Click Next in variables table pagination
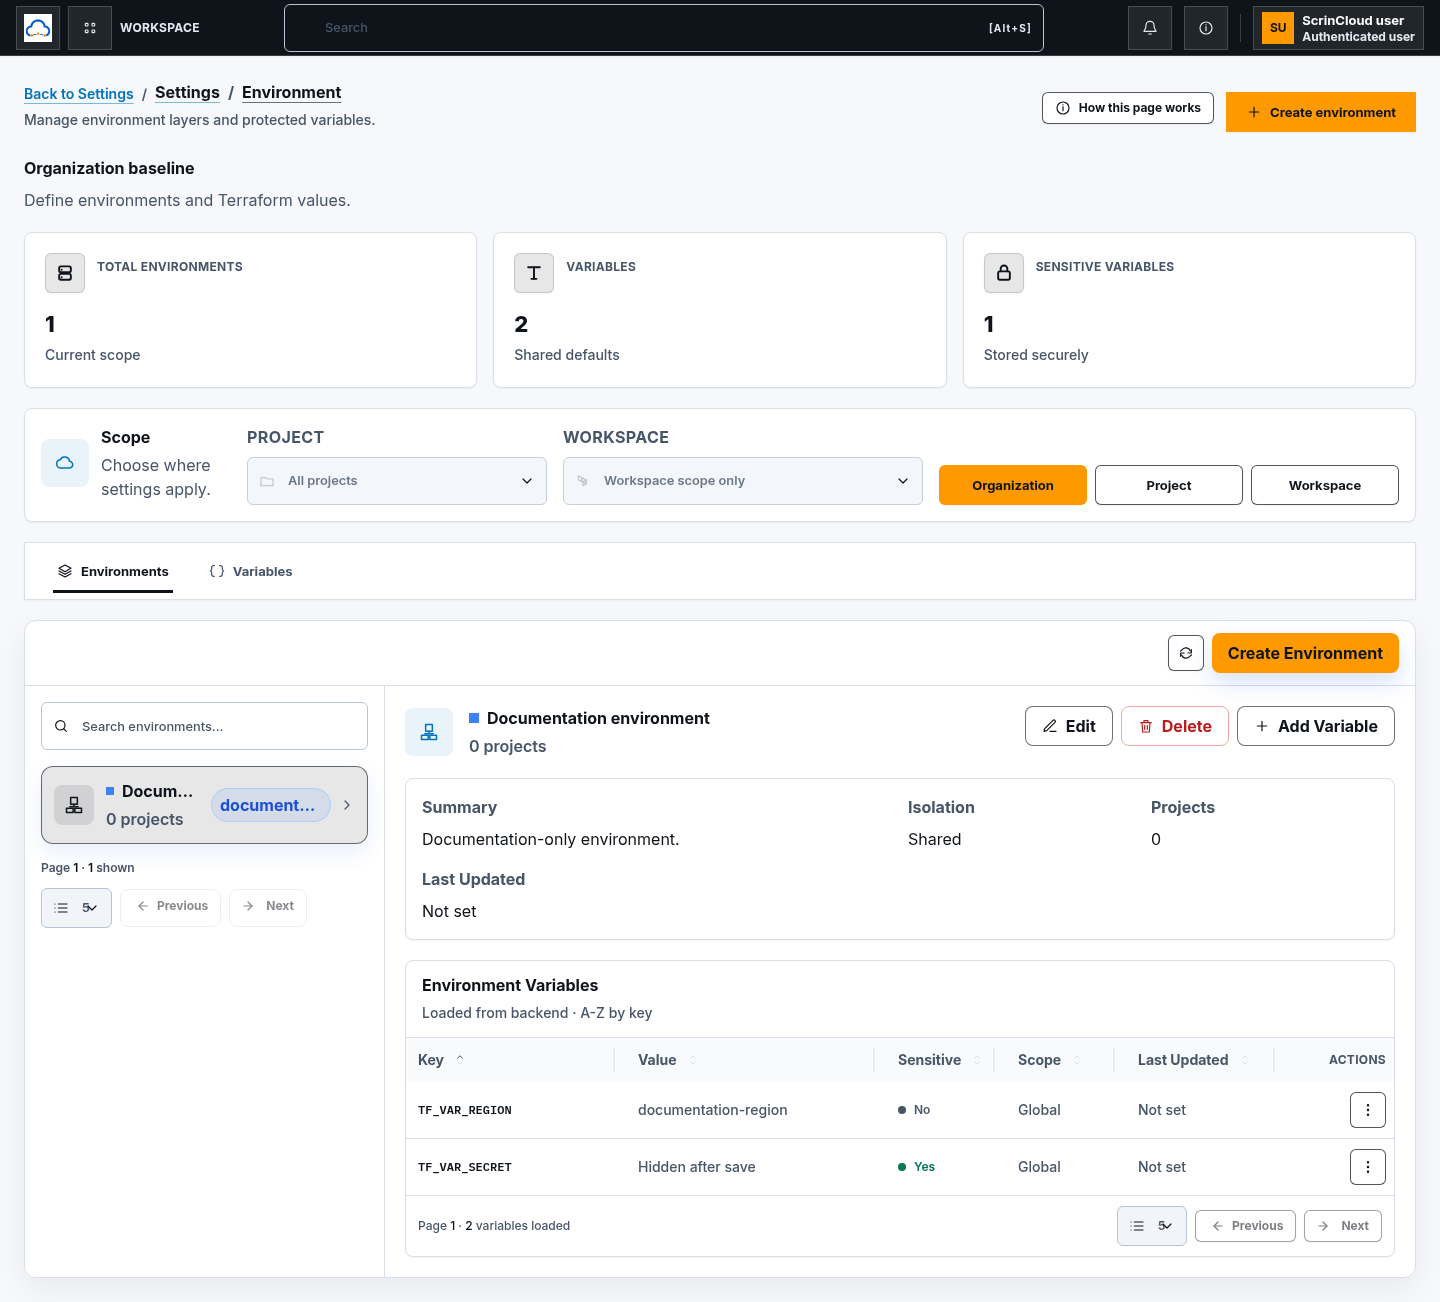This screenshot has height=1302, width=1440. 1343,1226
